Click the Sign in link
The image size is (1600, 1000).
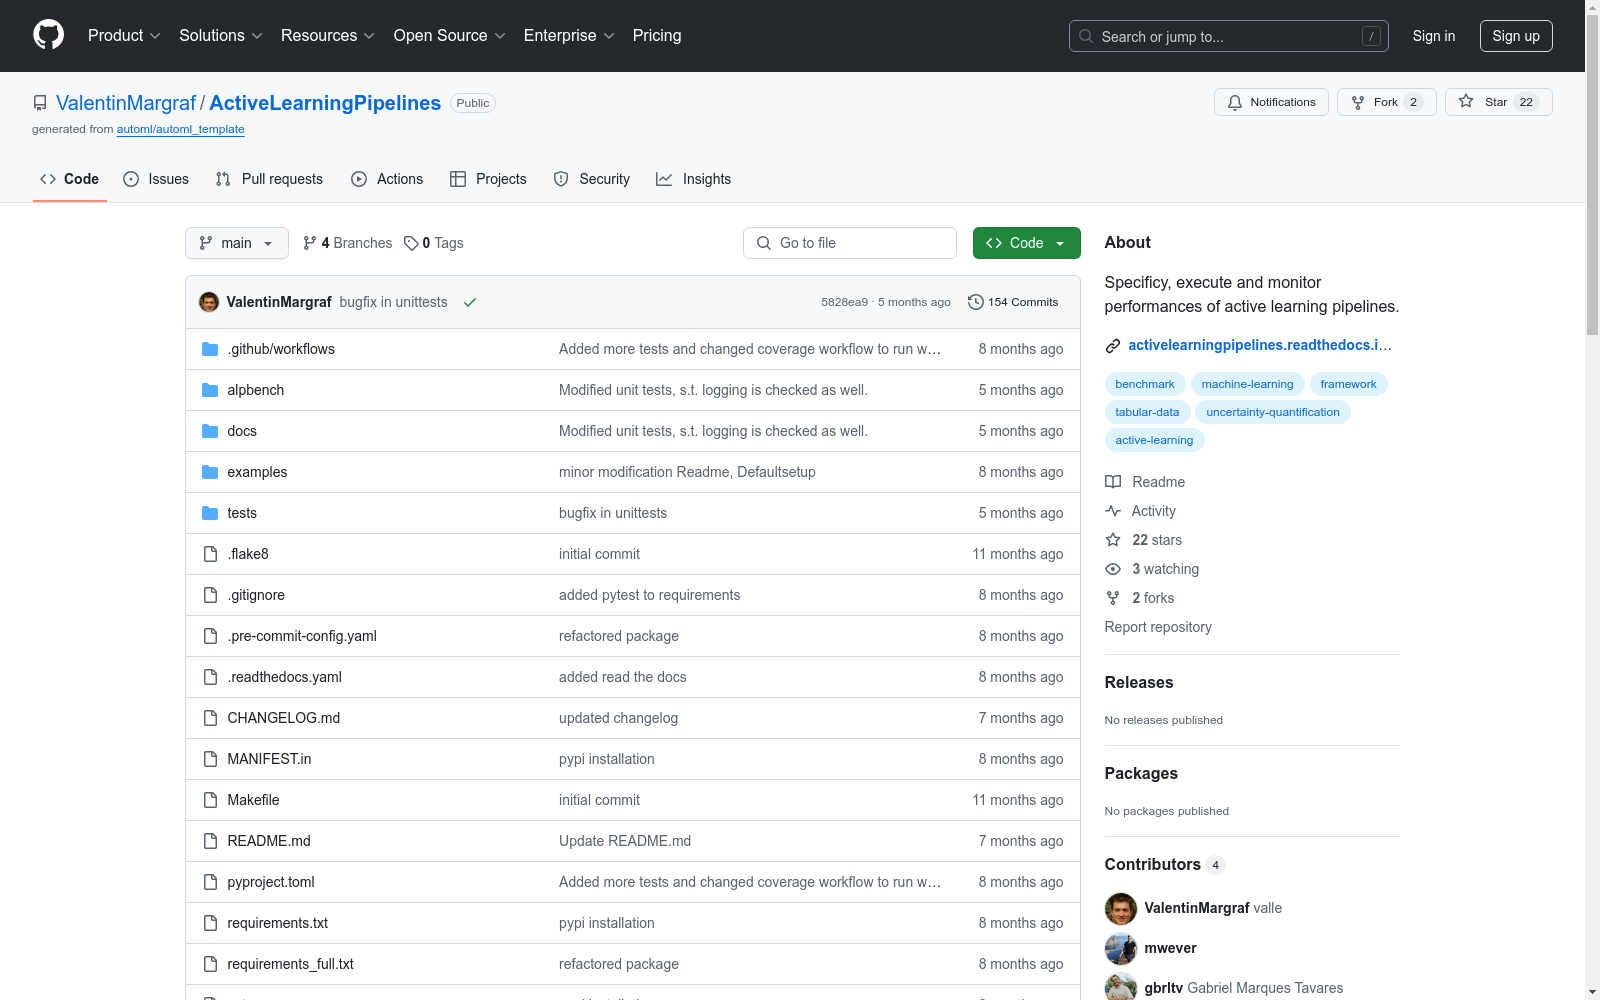coord(1434,36)
